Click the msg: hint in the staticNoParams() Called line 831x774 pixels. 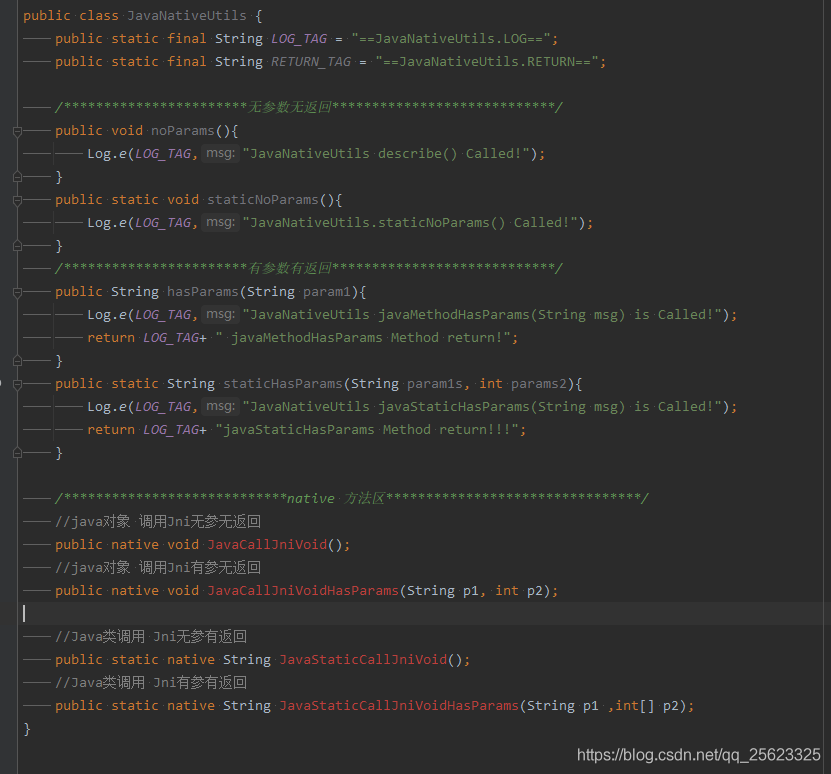[x=220, y=222]
